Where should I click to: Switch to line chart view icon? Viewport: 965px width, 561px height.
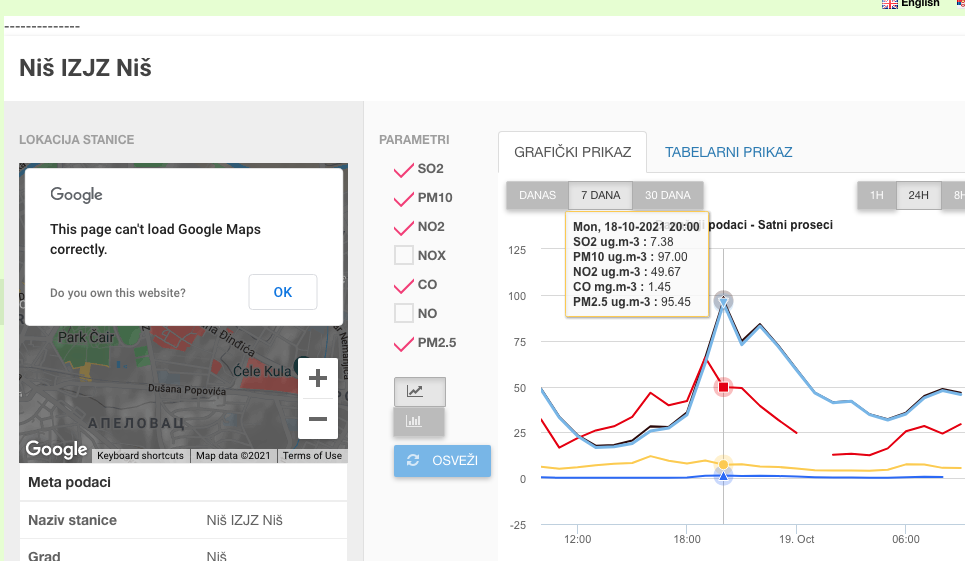coord(419,392)
